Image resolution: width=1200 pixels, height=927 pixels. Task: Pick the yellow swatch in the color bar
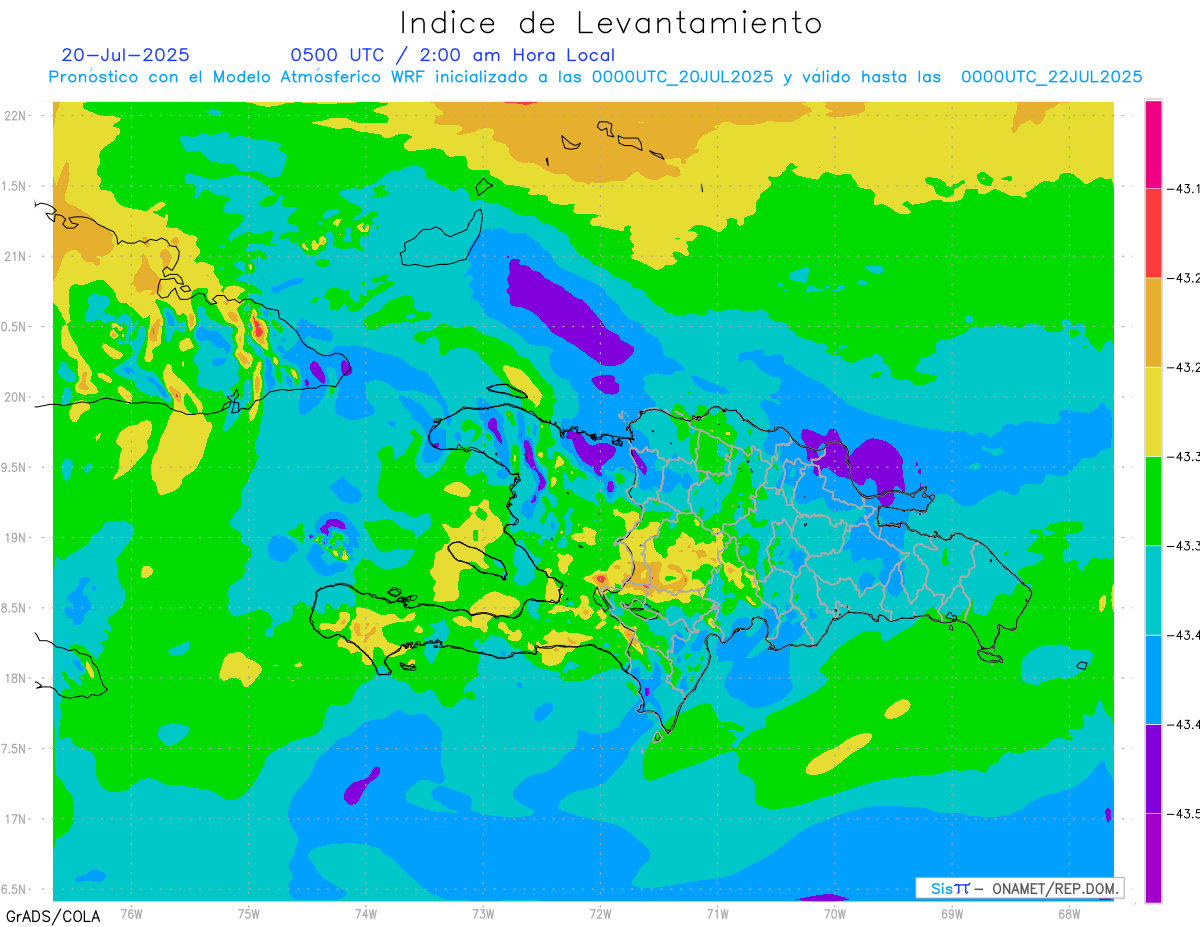pyautogui.click(x=1153, y=411)
